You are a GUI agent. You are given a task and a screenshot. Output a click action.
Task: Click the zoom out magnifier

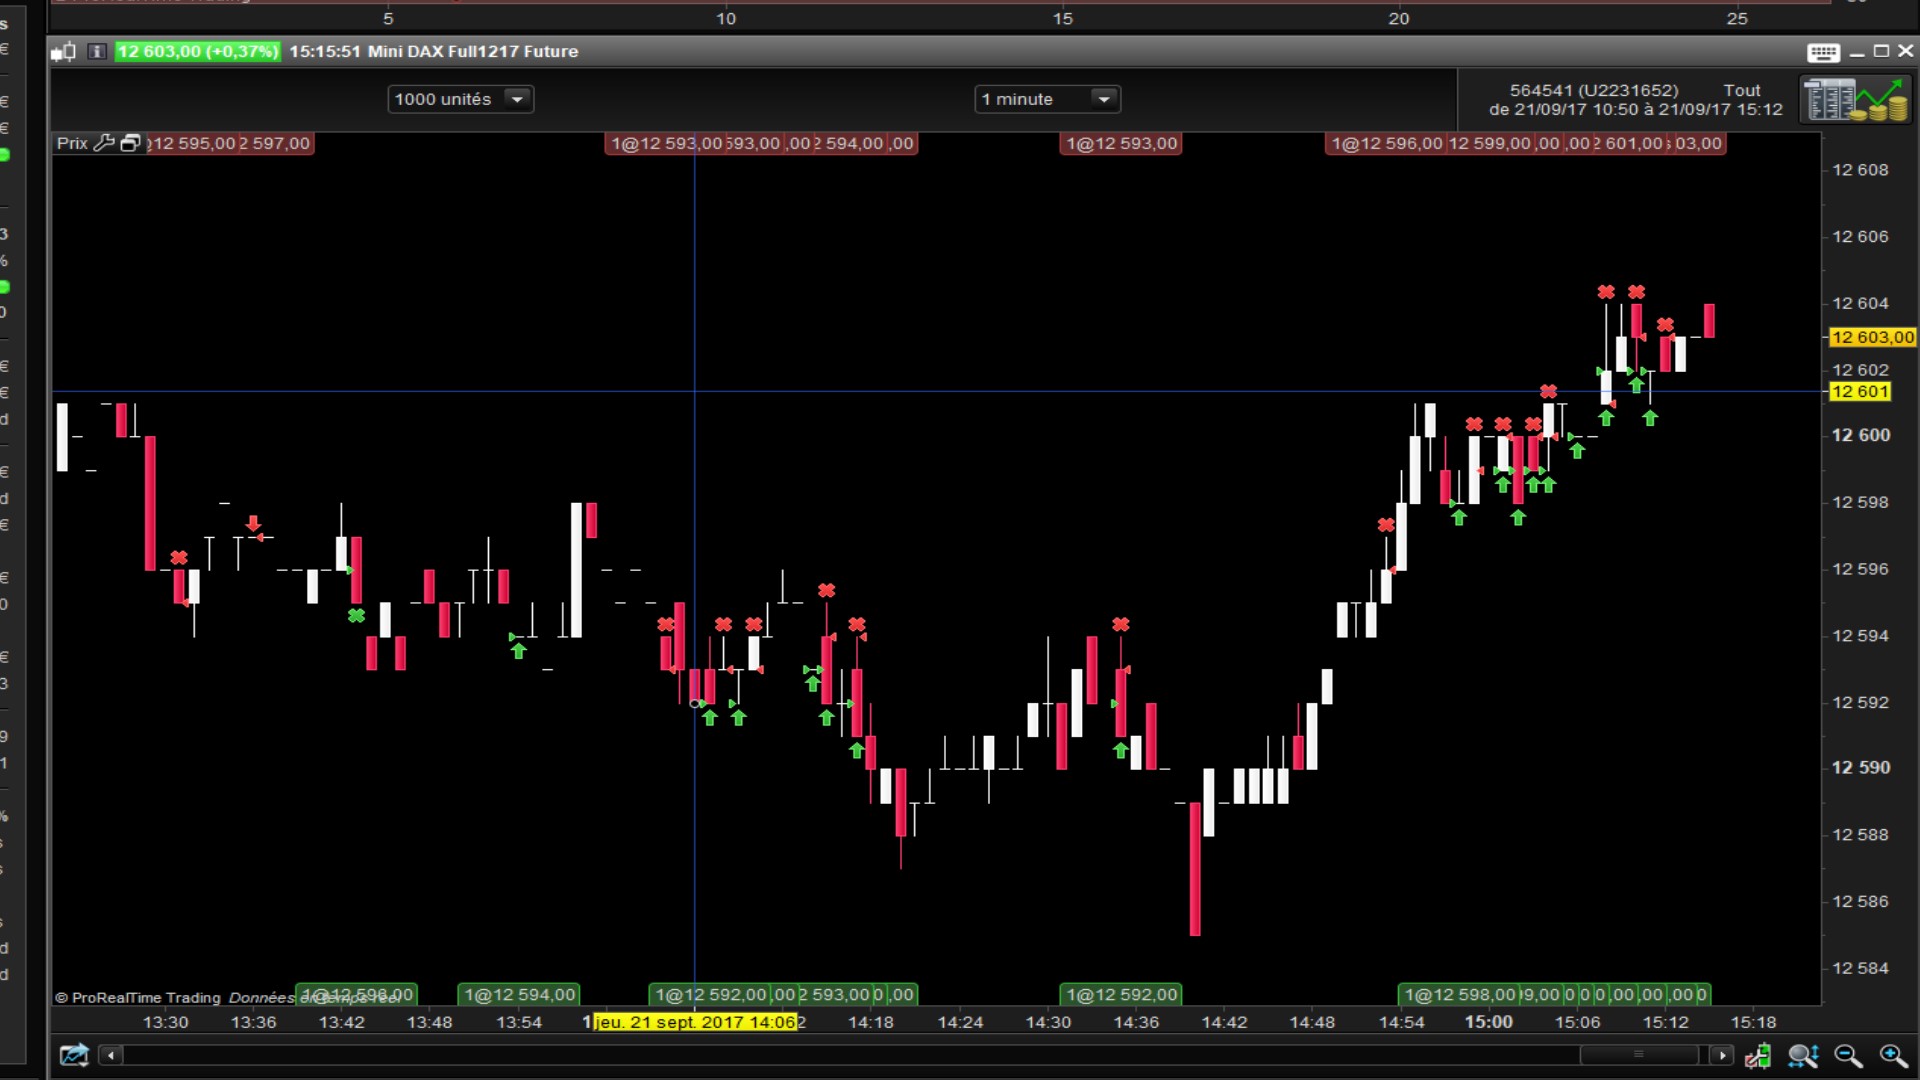click(x=1848, y=1056)
